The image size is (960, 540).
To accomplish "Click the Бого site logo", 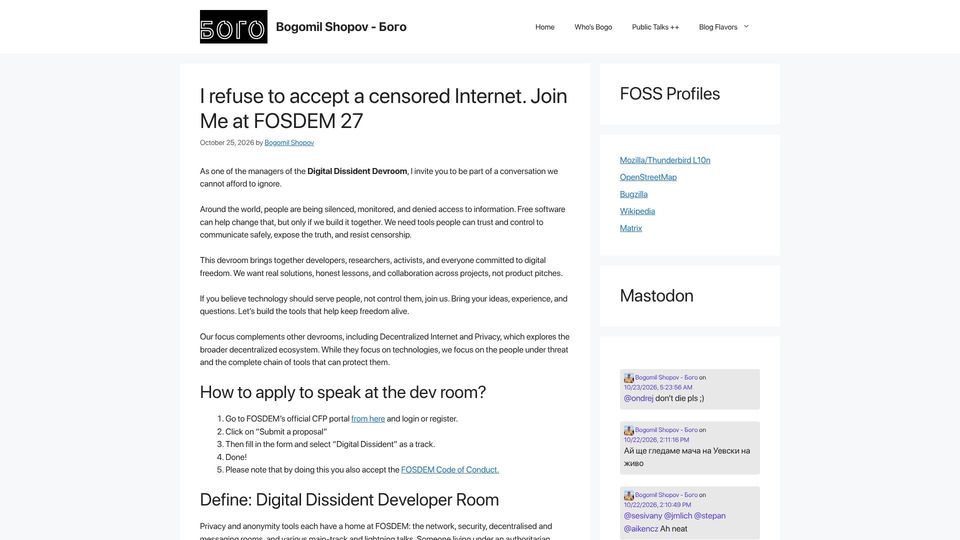I will coord(233,26).
